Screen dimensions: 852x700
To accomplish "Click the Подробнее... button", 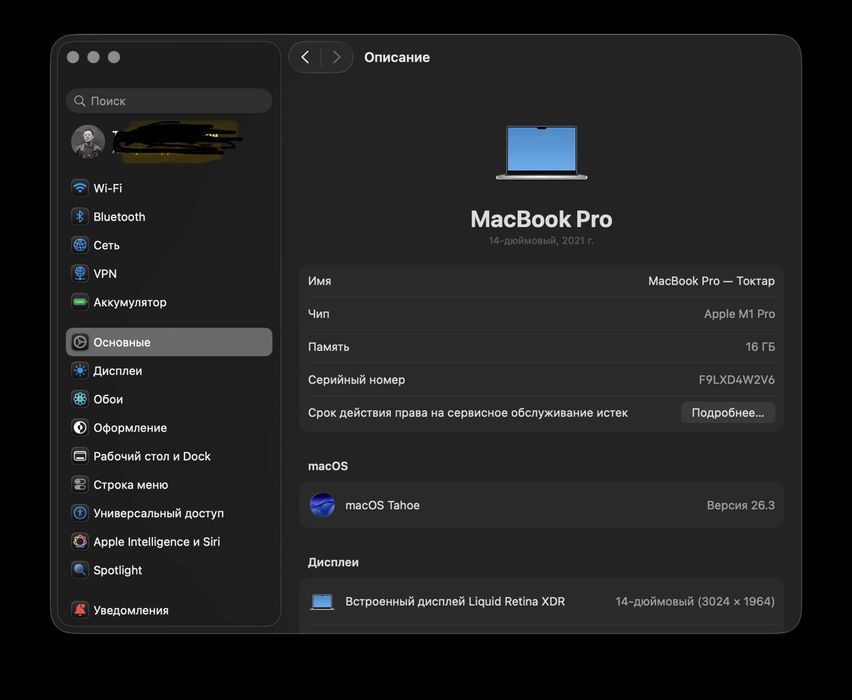I will click(x=728, y=412).
